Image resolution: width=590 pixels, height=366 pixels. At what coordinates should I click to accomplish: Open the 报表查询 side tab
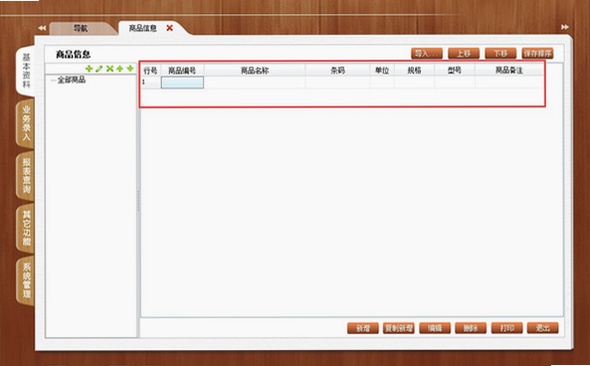coord(26,175)
